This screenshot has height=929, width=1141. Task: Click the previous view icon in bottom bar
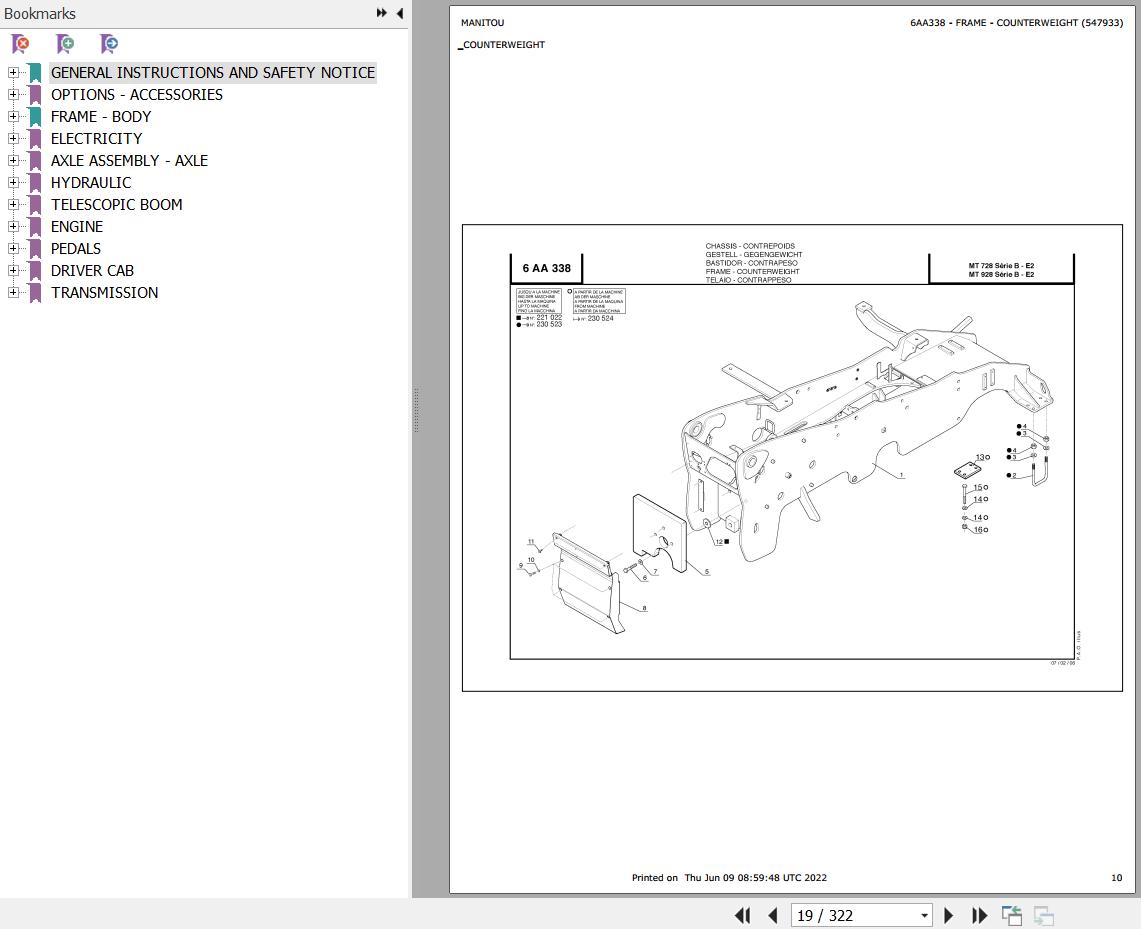(x=1011, y=915)
